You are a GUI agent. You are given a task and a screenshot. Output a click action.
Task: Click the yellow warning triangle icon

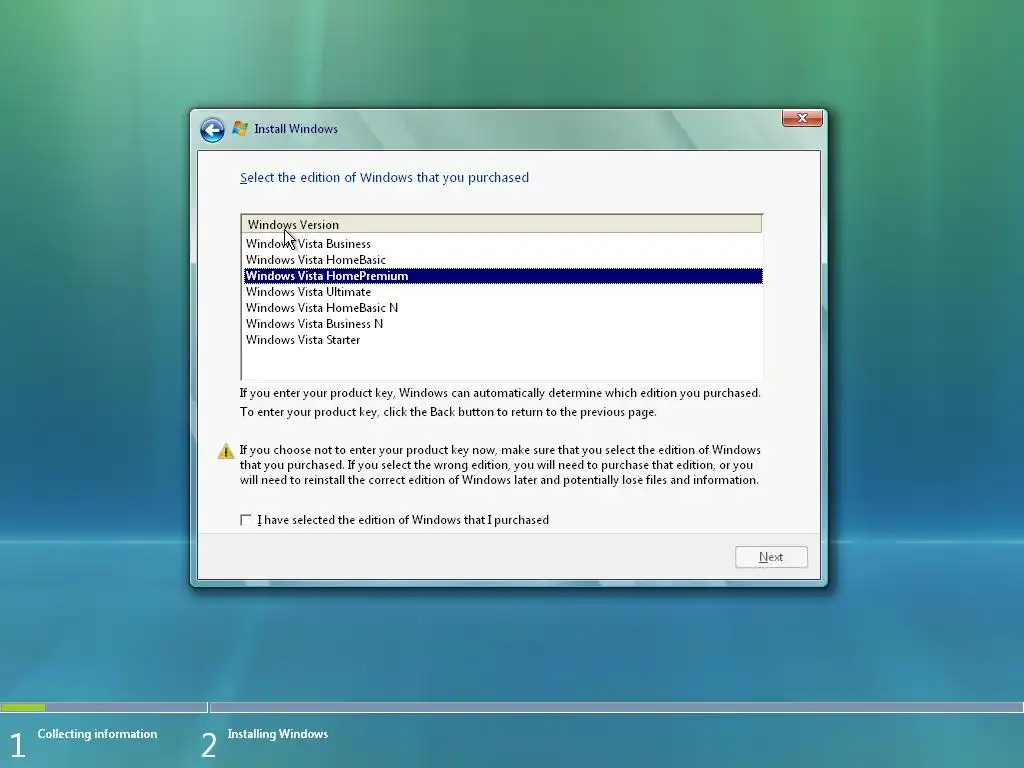[226, 451]
